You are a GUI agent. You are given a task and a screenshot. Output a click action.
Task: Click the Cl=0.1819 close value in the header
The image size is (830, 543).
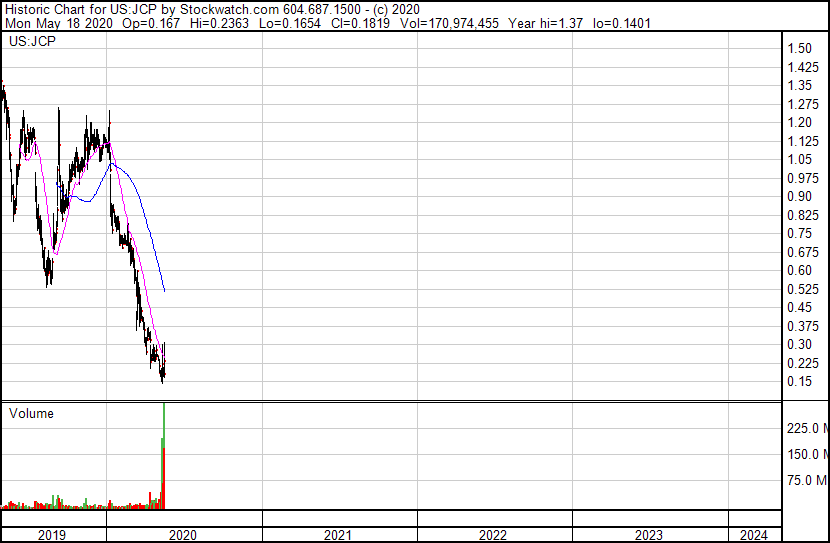[x=360, y=23]
